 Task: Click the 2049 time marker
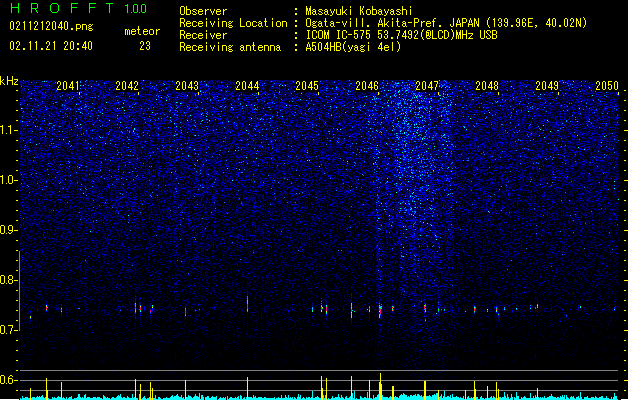[x=547, y=86]
